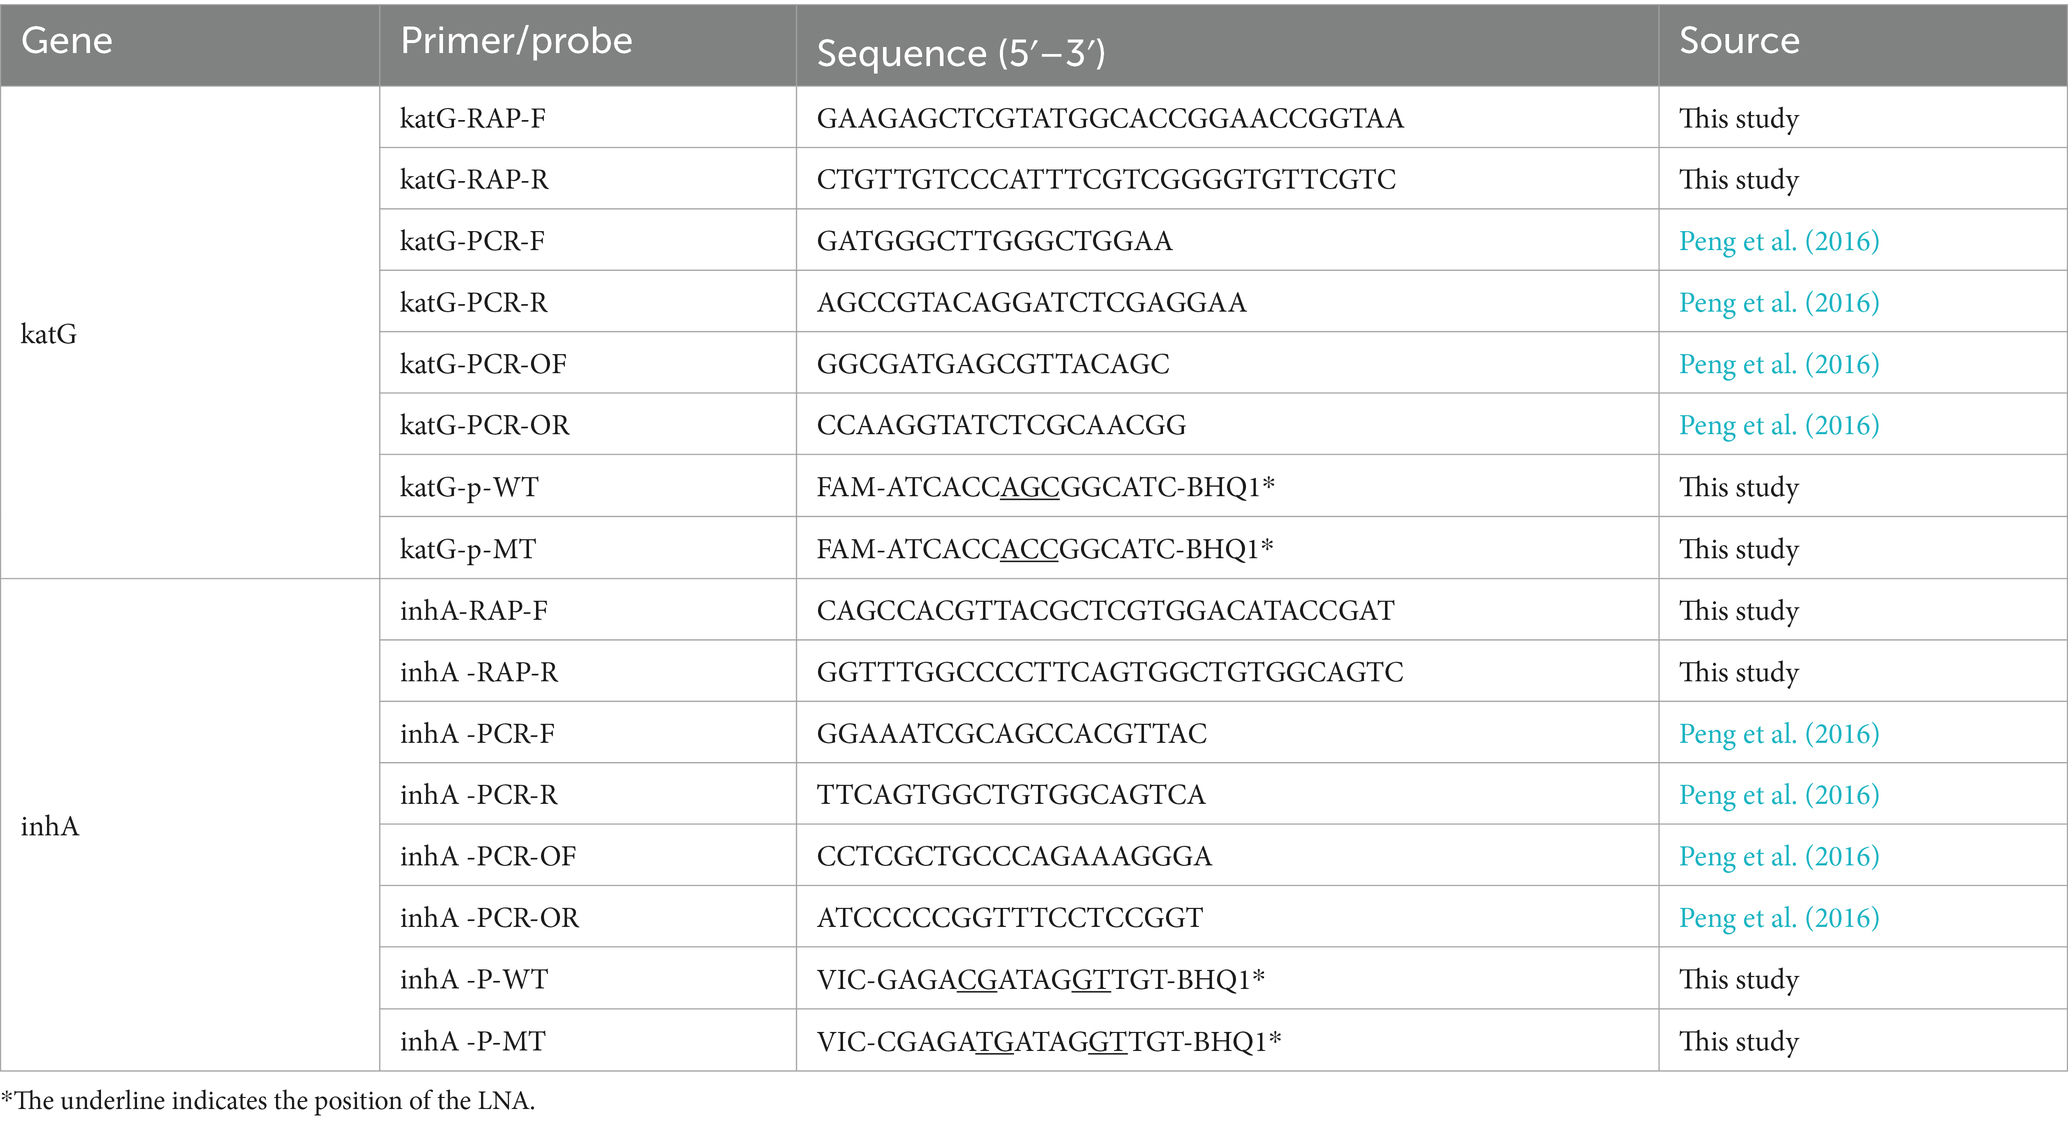Visit the Peng et al. (2016) source for inhA-PCR-OF
The image size is (2068, 1125).
pos(1779,856)
